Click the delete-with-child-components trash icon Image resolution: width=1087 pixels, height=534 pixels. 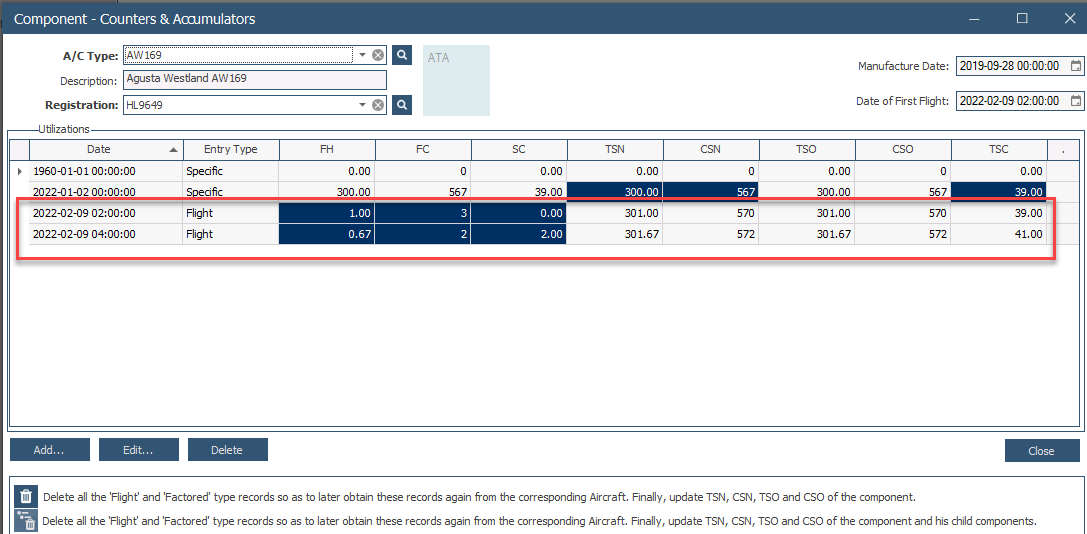click(27, 520)
